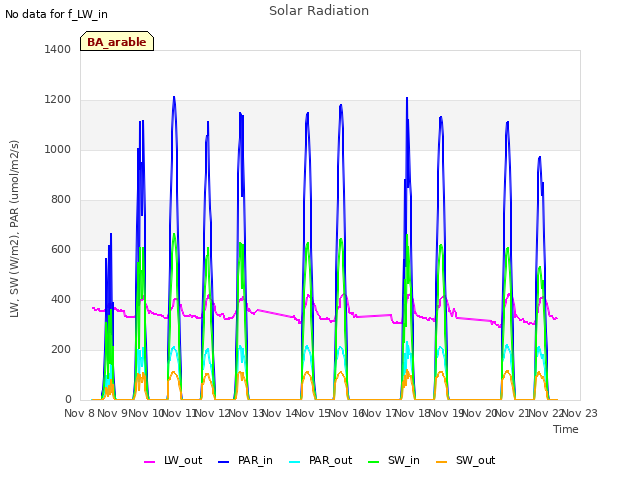Click the BA_arable annotation label
Viewport: 640px width, 480px height.
[x=117, y=41]
